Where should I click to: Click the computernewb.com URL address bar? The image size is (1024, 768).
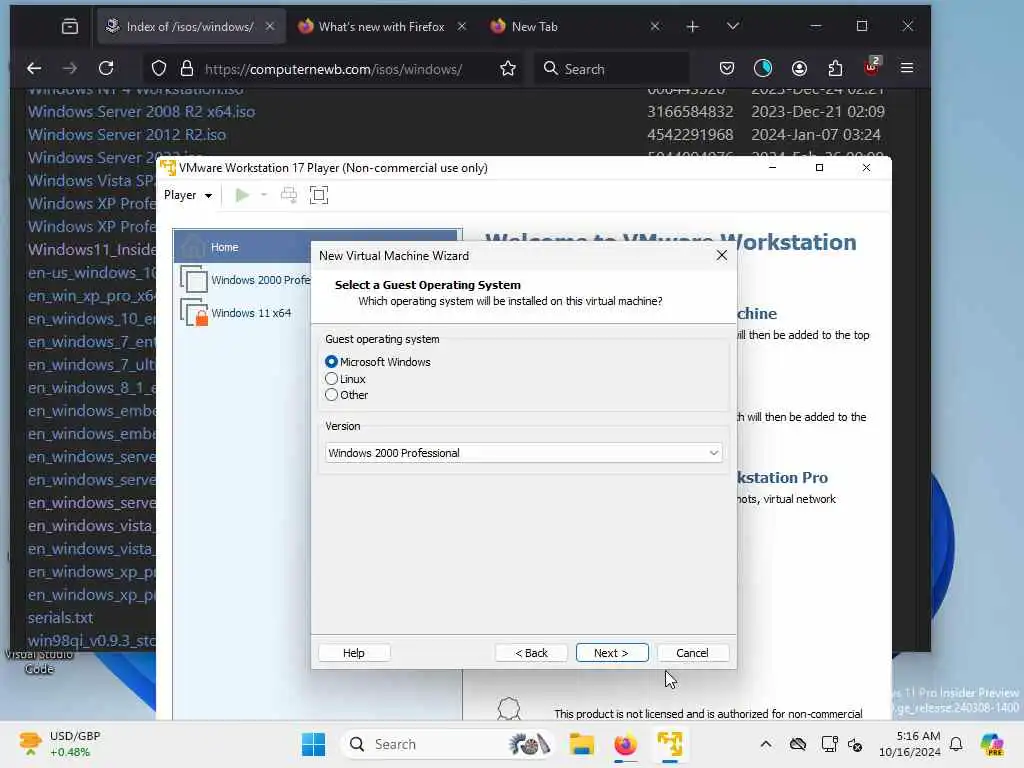click(x=334, y=69)
